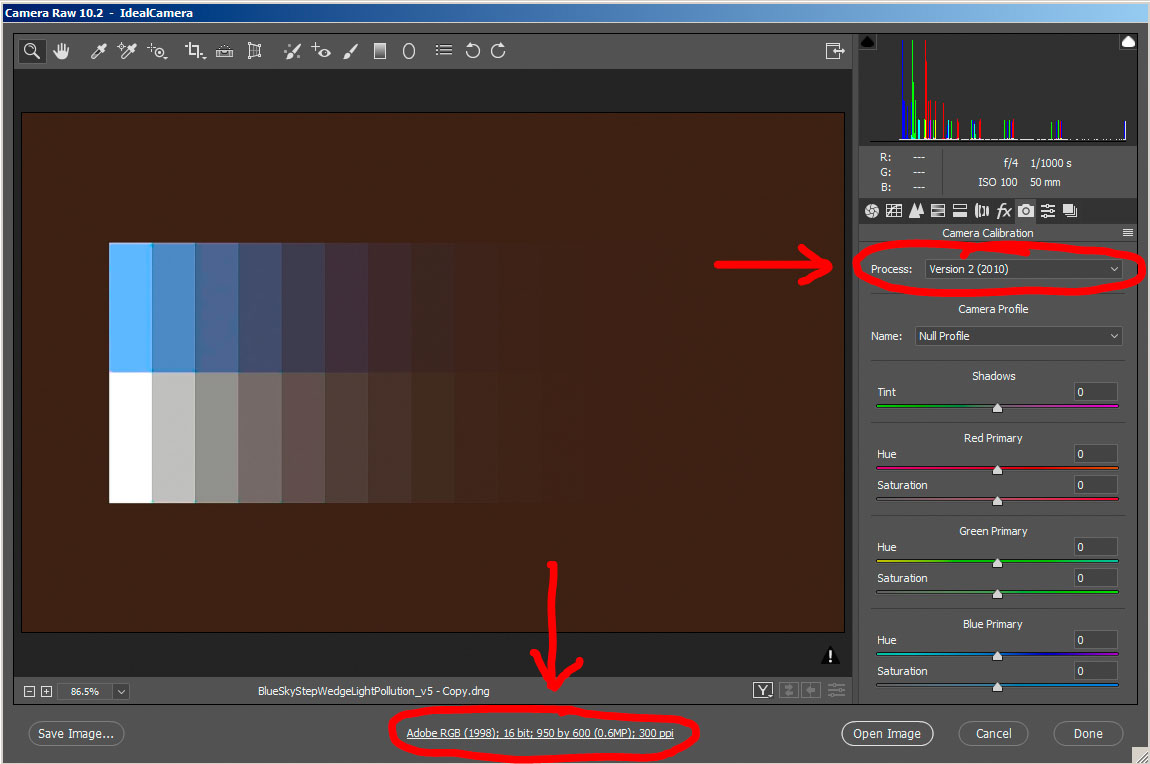Viewport: 1150px width, 764px height.
Task: Click the Open Image button
Action: [x=886, y=733]
